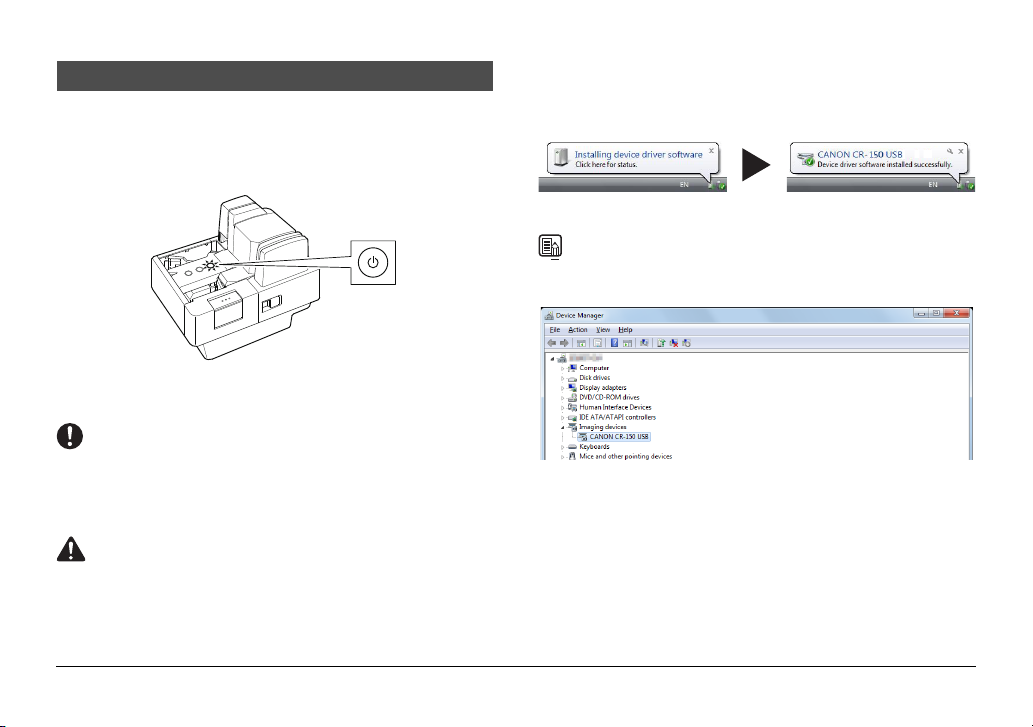
Task: Click scanner icon in CANON CR-150 balloon
Action: point(806,159)
